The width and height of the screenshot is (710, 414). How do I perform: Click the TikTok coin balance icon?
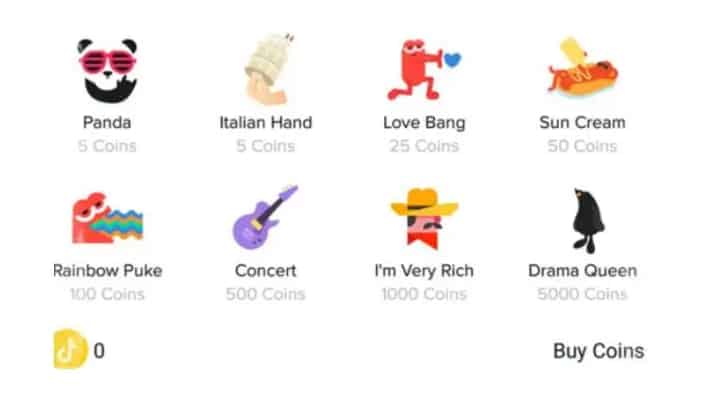point(70,350)
